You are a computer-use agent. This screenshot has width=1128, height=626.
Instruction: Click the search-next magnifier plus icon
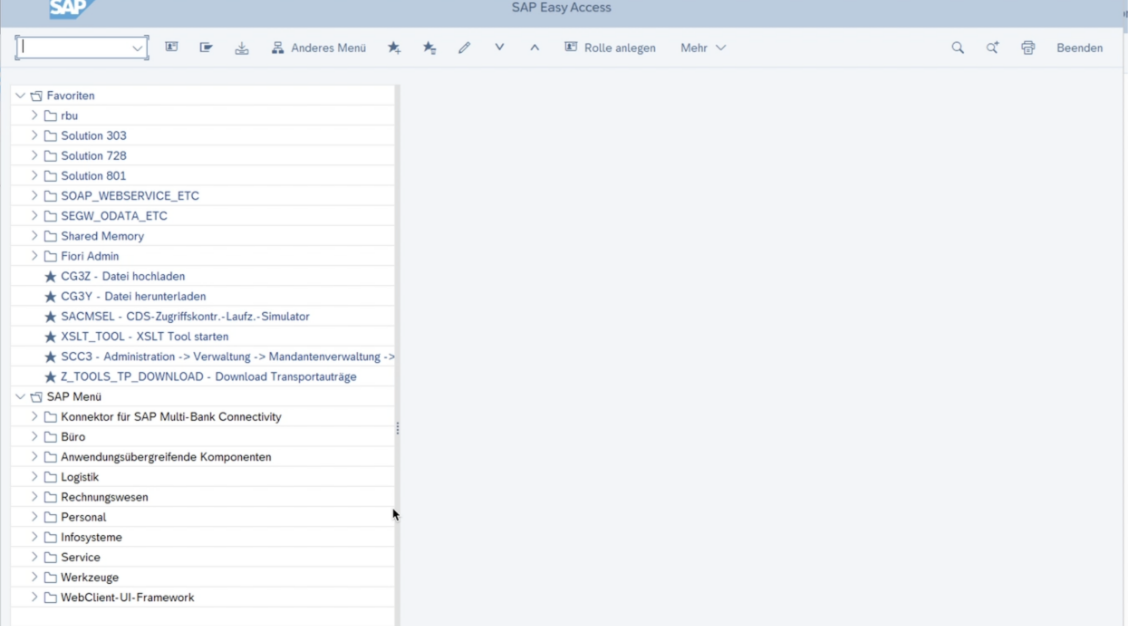click(x=992, y=48)
